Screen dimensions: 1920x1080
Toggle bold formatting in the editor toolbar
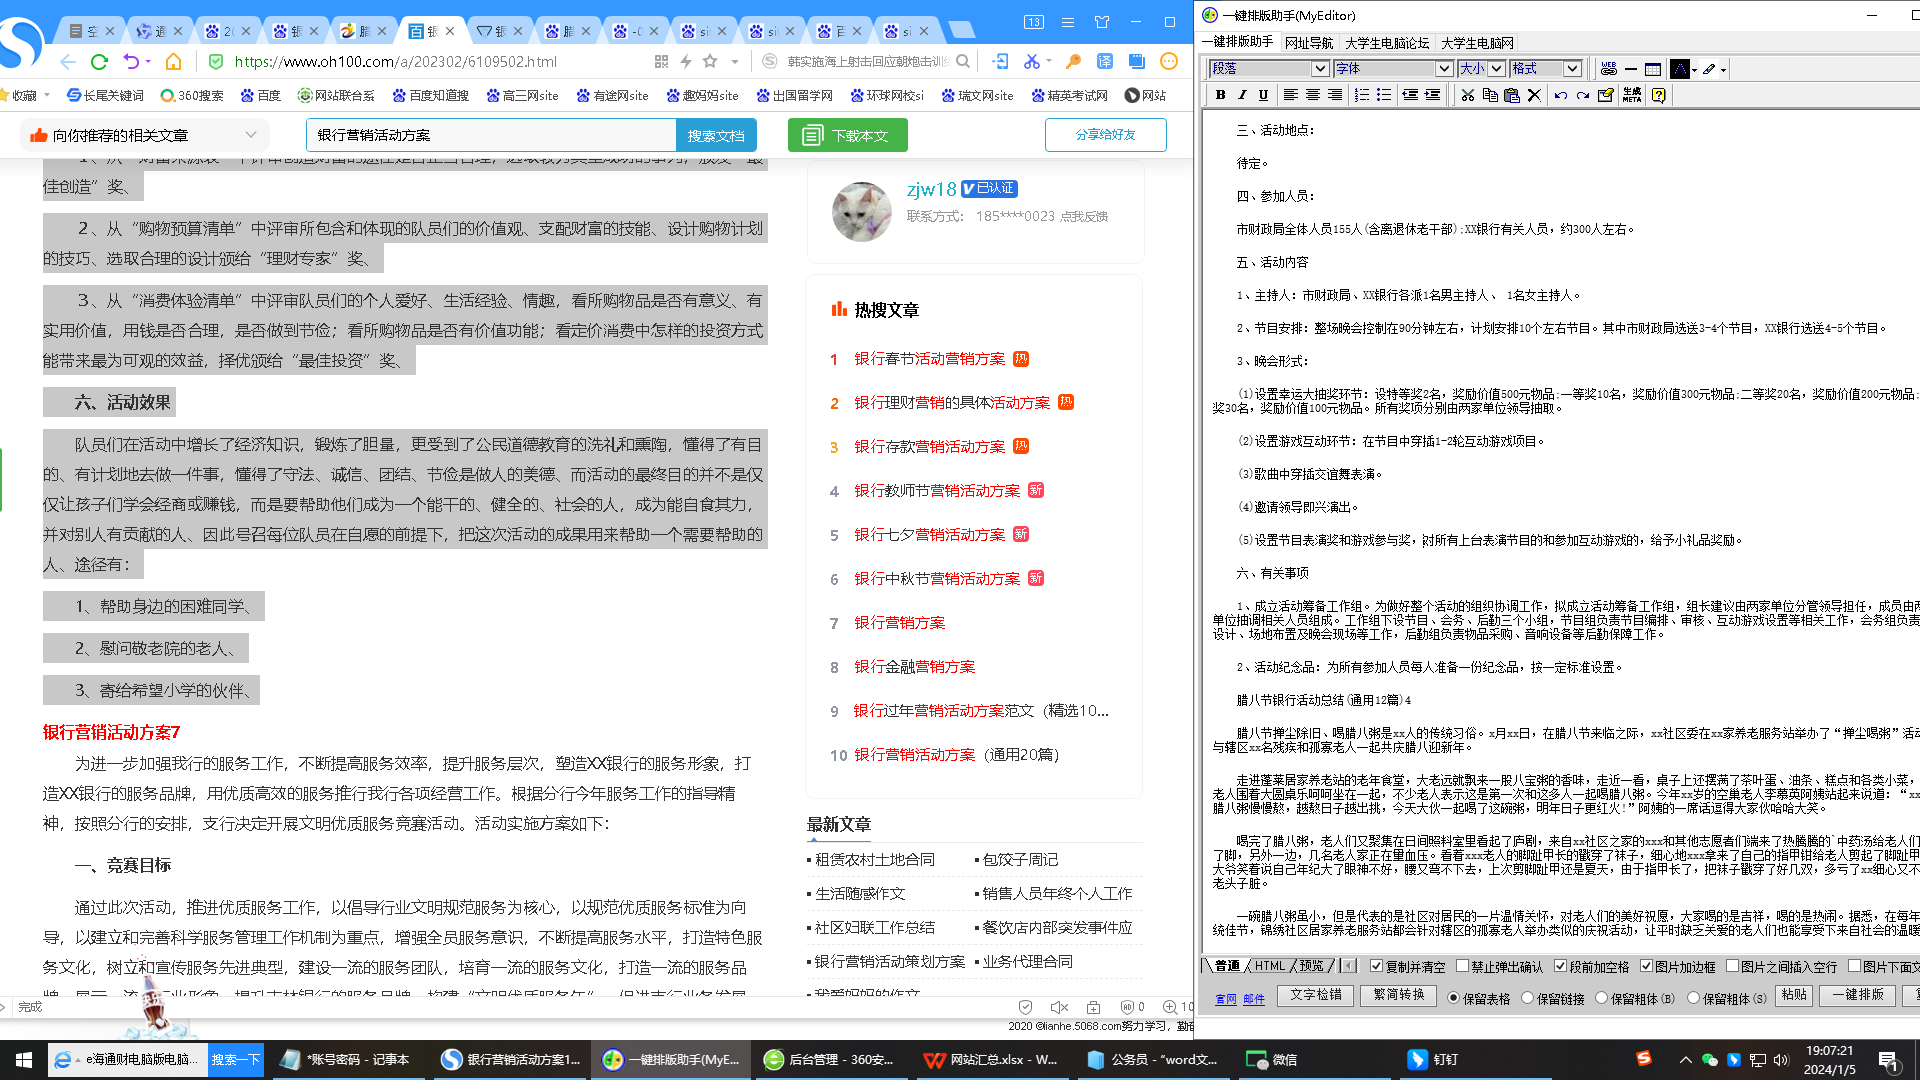tap(1219, 95)
